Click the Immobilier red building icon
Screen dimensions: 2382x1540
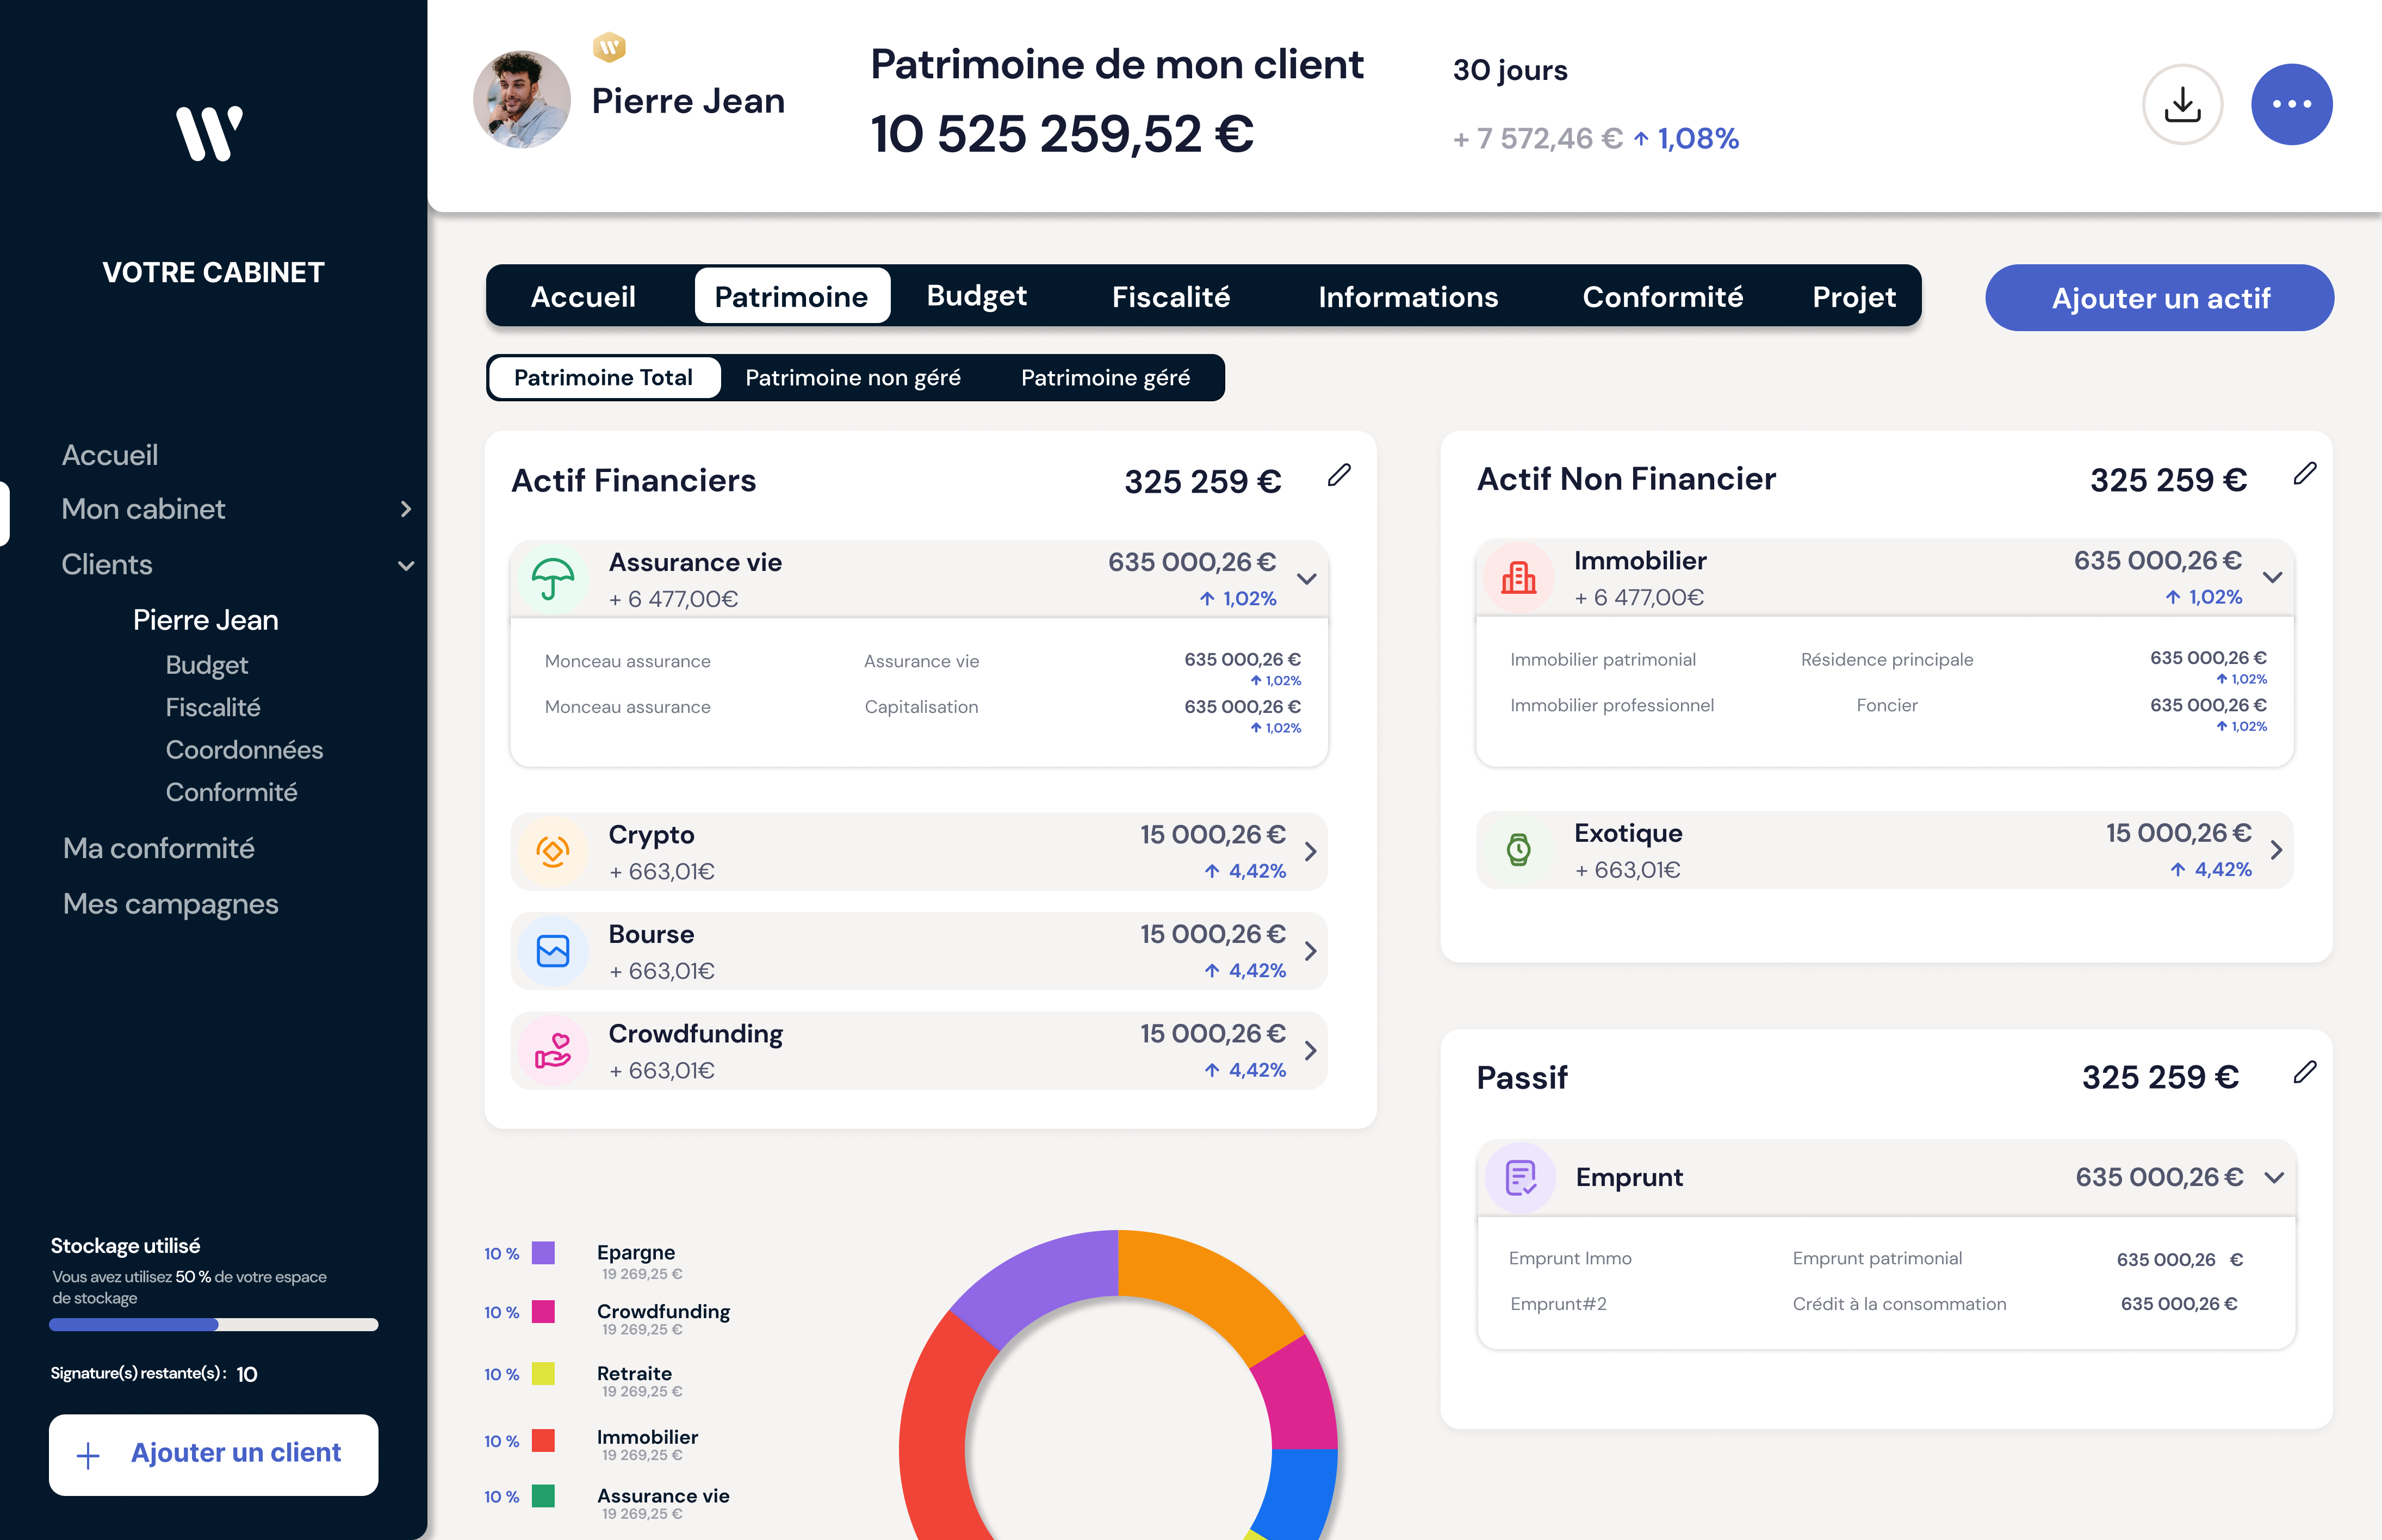(x=1518, y=577)
